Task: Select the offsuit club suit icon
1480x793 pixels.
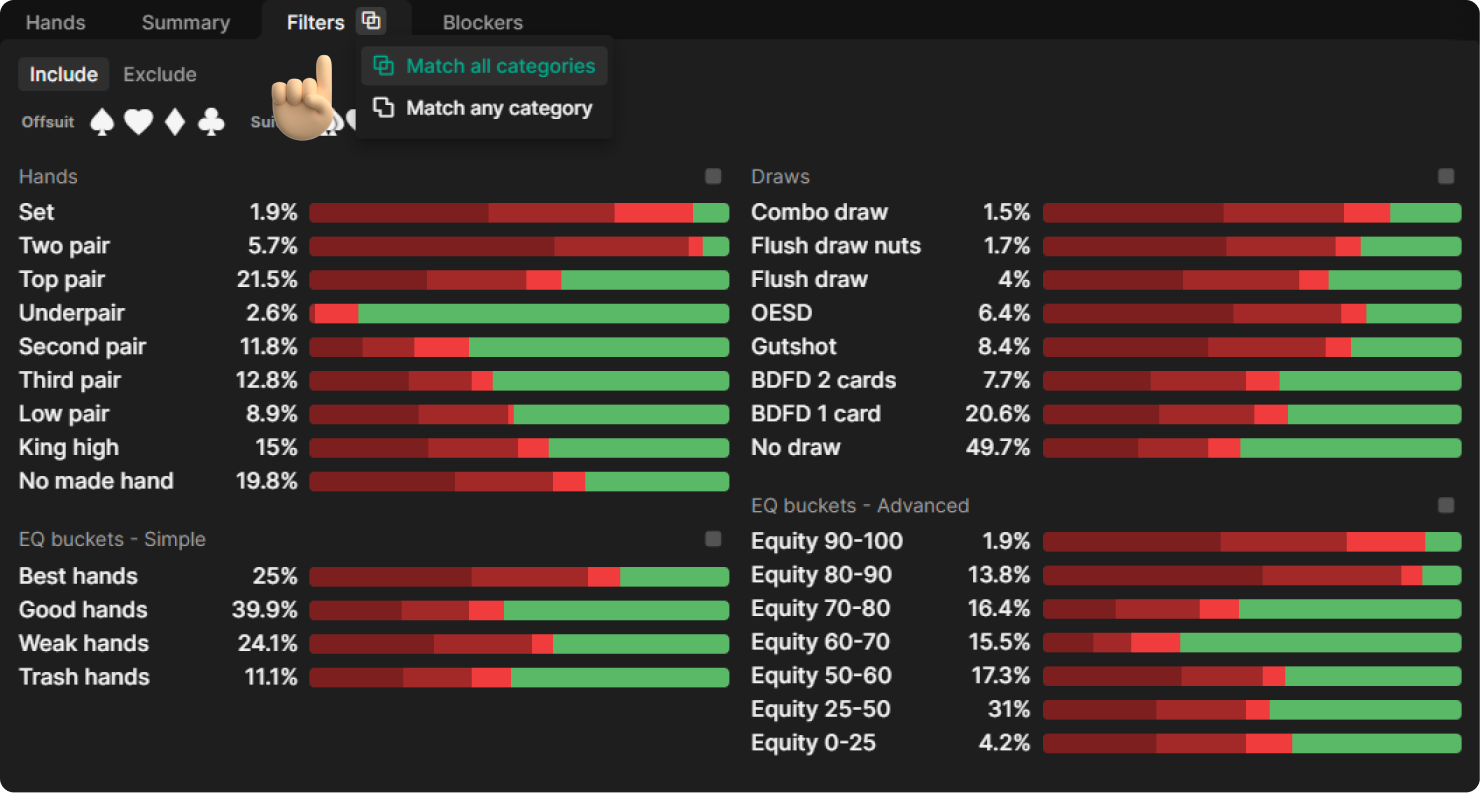Action: (211, 122)
